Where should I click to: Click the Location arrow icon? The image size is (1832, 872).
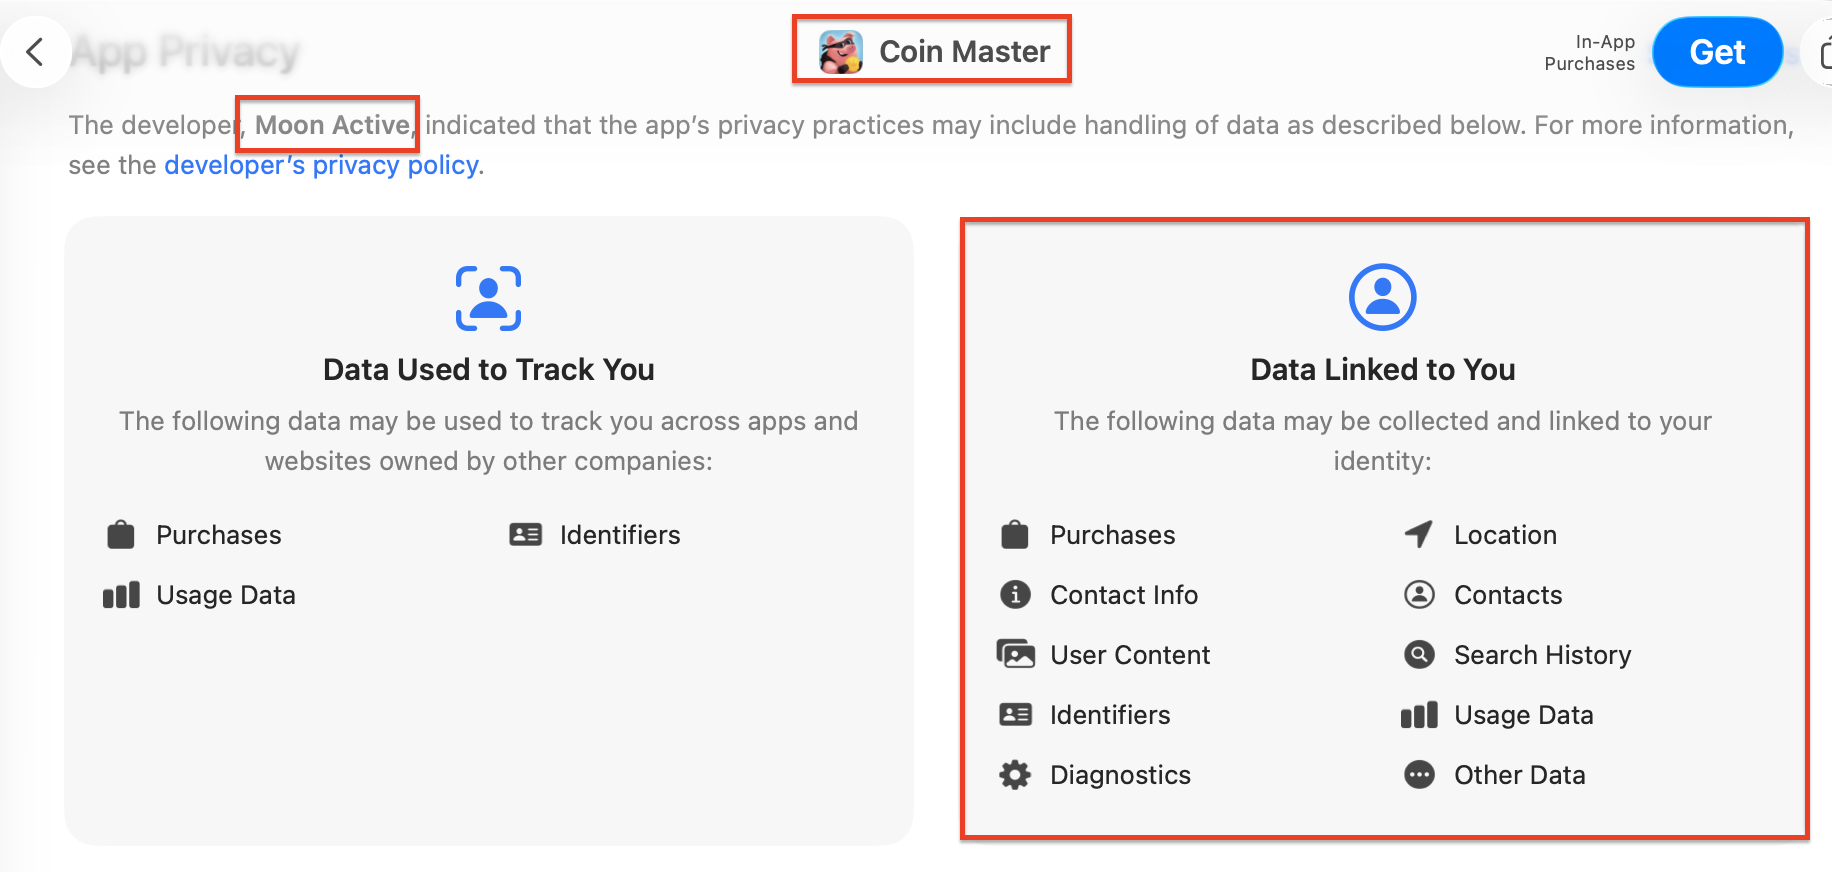[x=1418, y=535]
